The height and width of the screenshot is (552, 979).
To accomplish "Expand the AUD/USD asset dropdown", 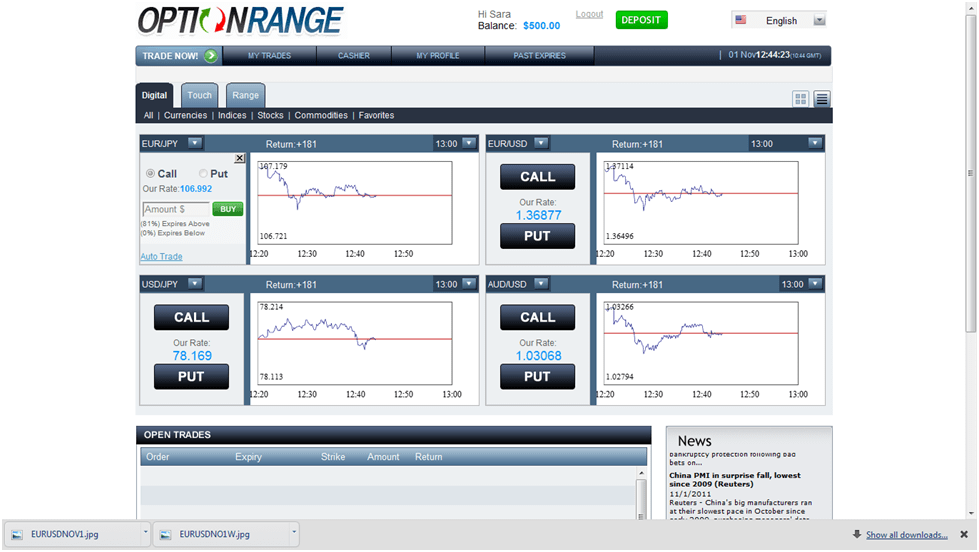I will tap(541, 283).
